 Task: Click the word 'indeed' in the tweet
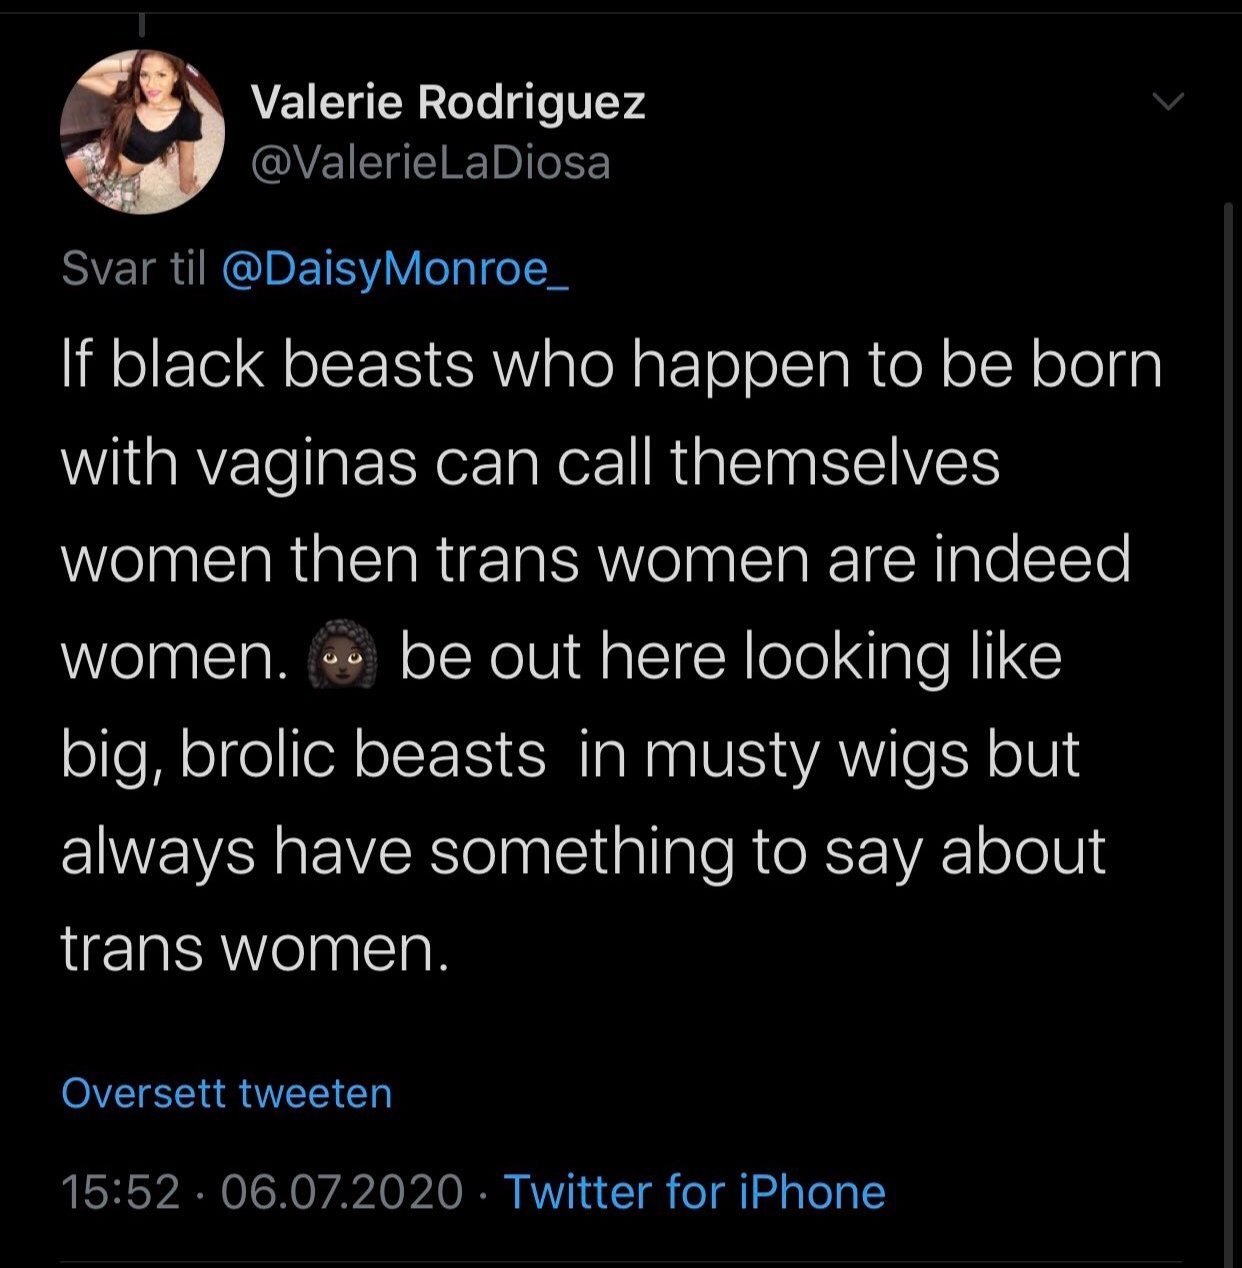(1032, 560)
